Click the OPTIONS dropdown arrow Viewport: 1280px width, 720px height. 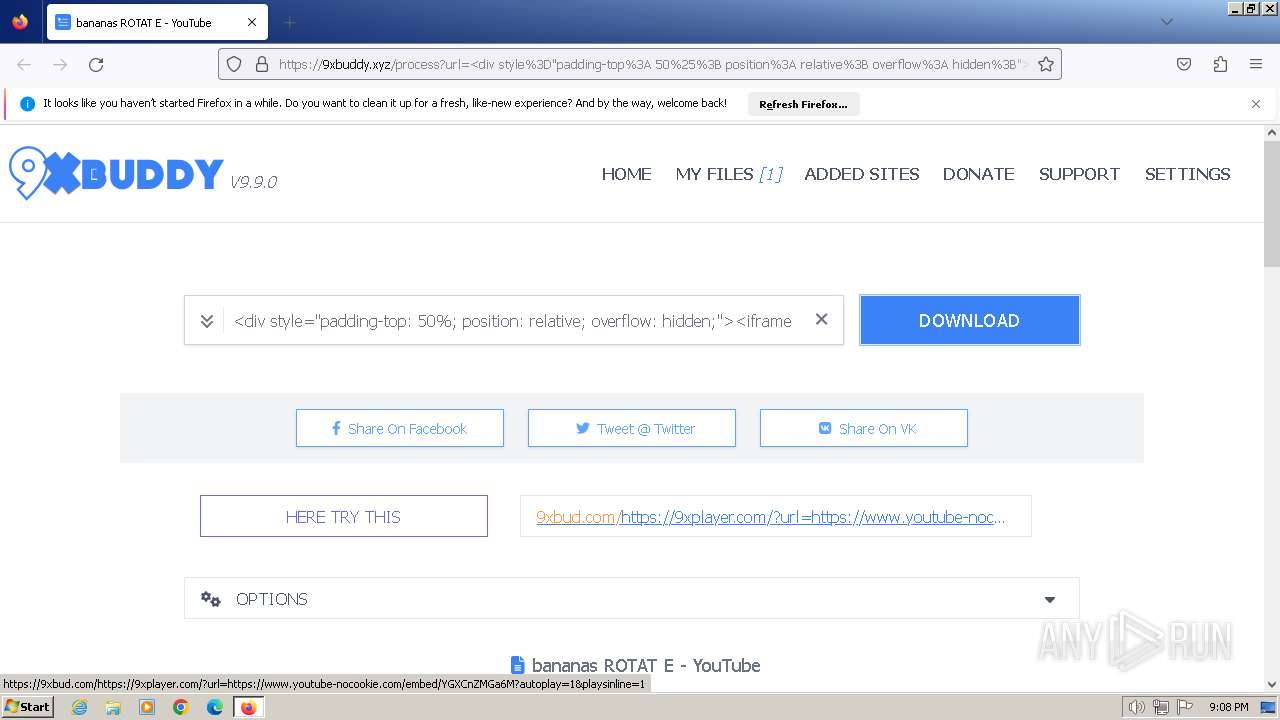(1049, 599)
